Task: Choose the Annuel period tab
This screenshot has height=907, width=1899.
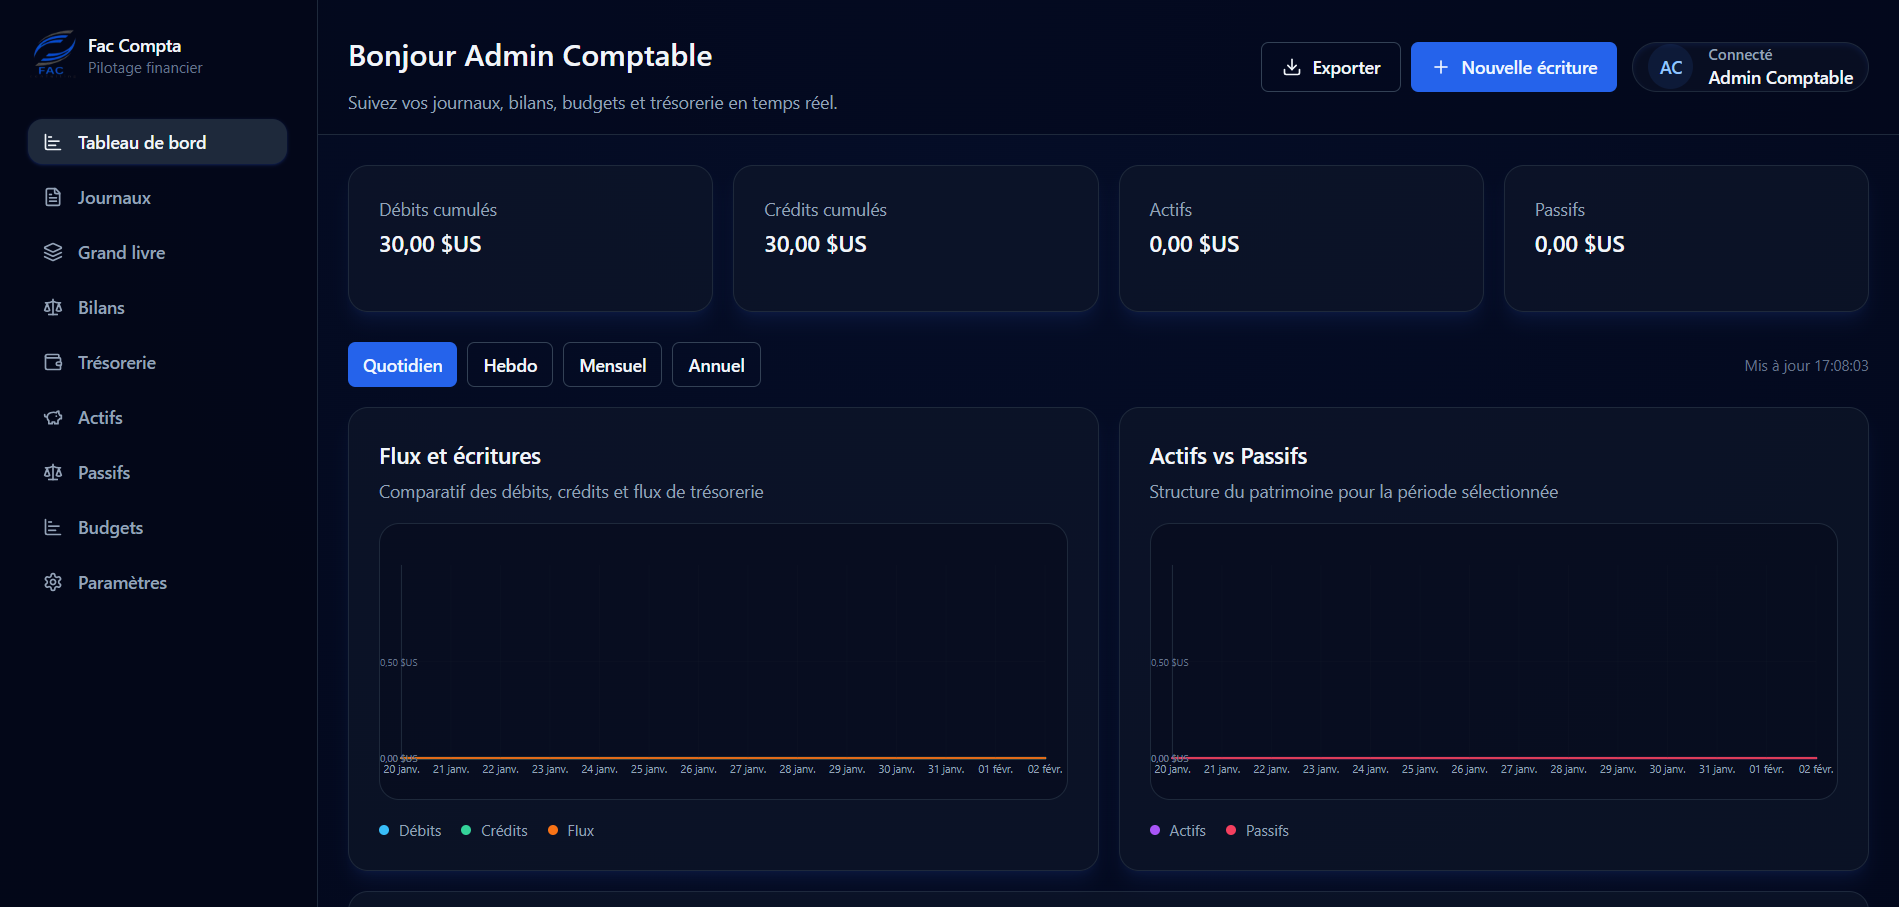Action: 716,365
